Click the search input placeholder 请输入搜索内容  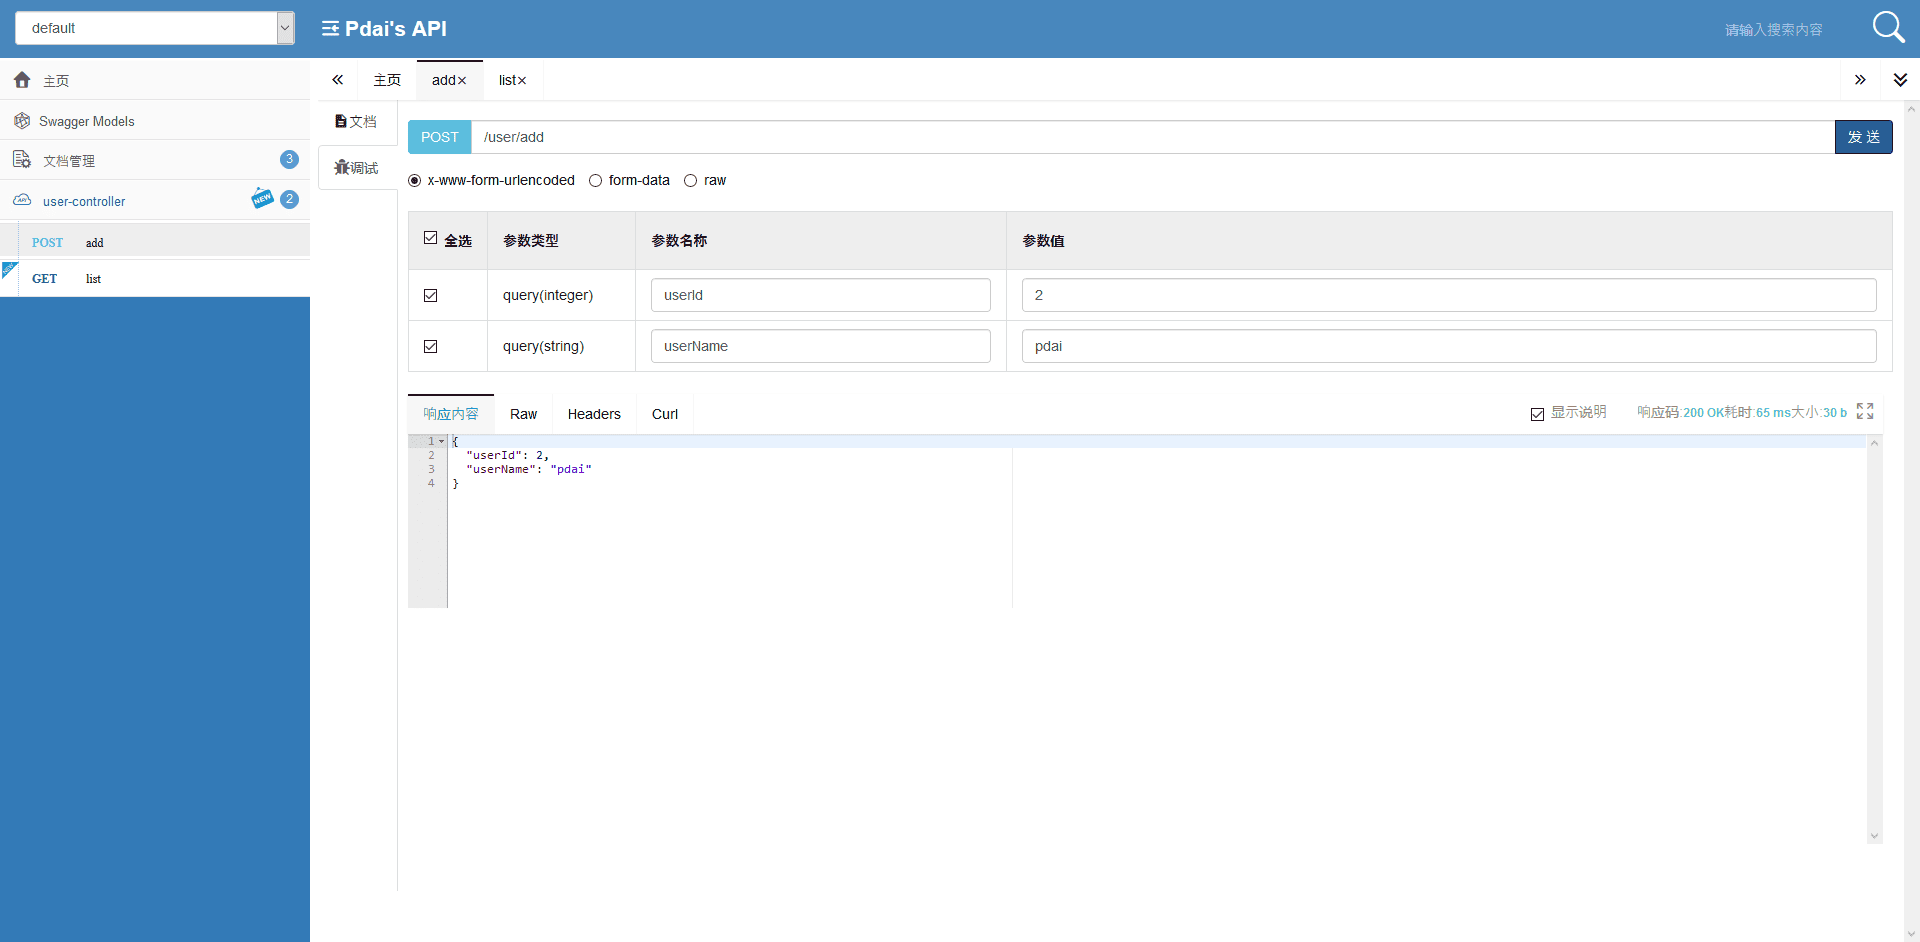click(x=1773, y=29)
